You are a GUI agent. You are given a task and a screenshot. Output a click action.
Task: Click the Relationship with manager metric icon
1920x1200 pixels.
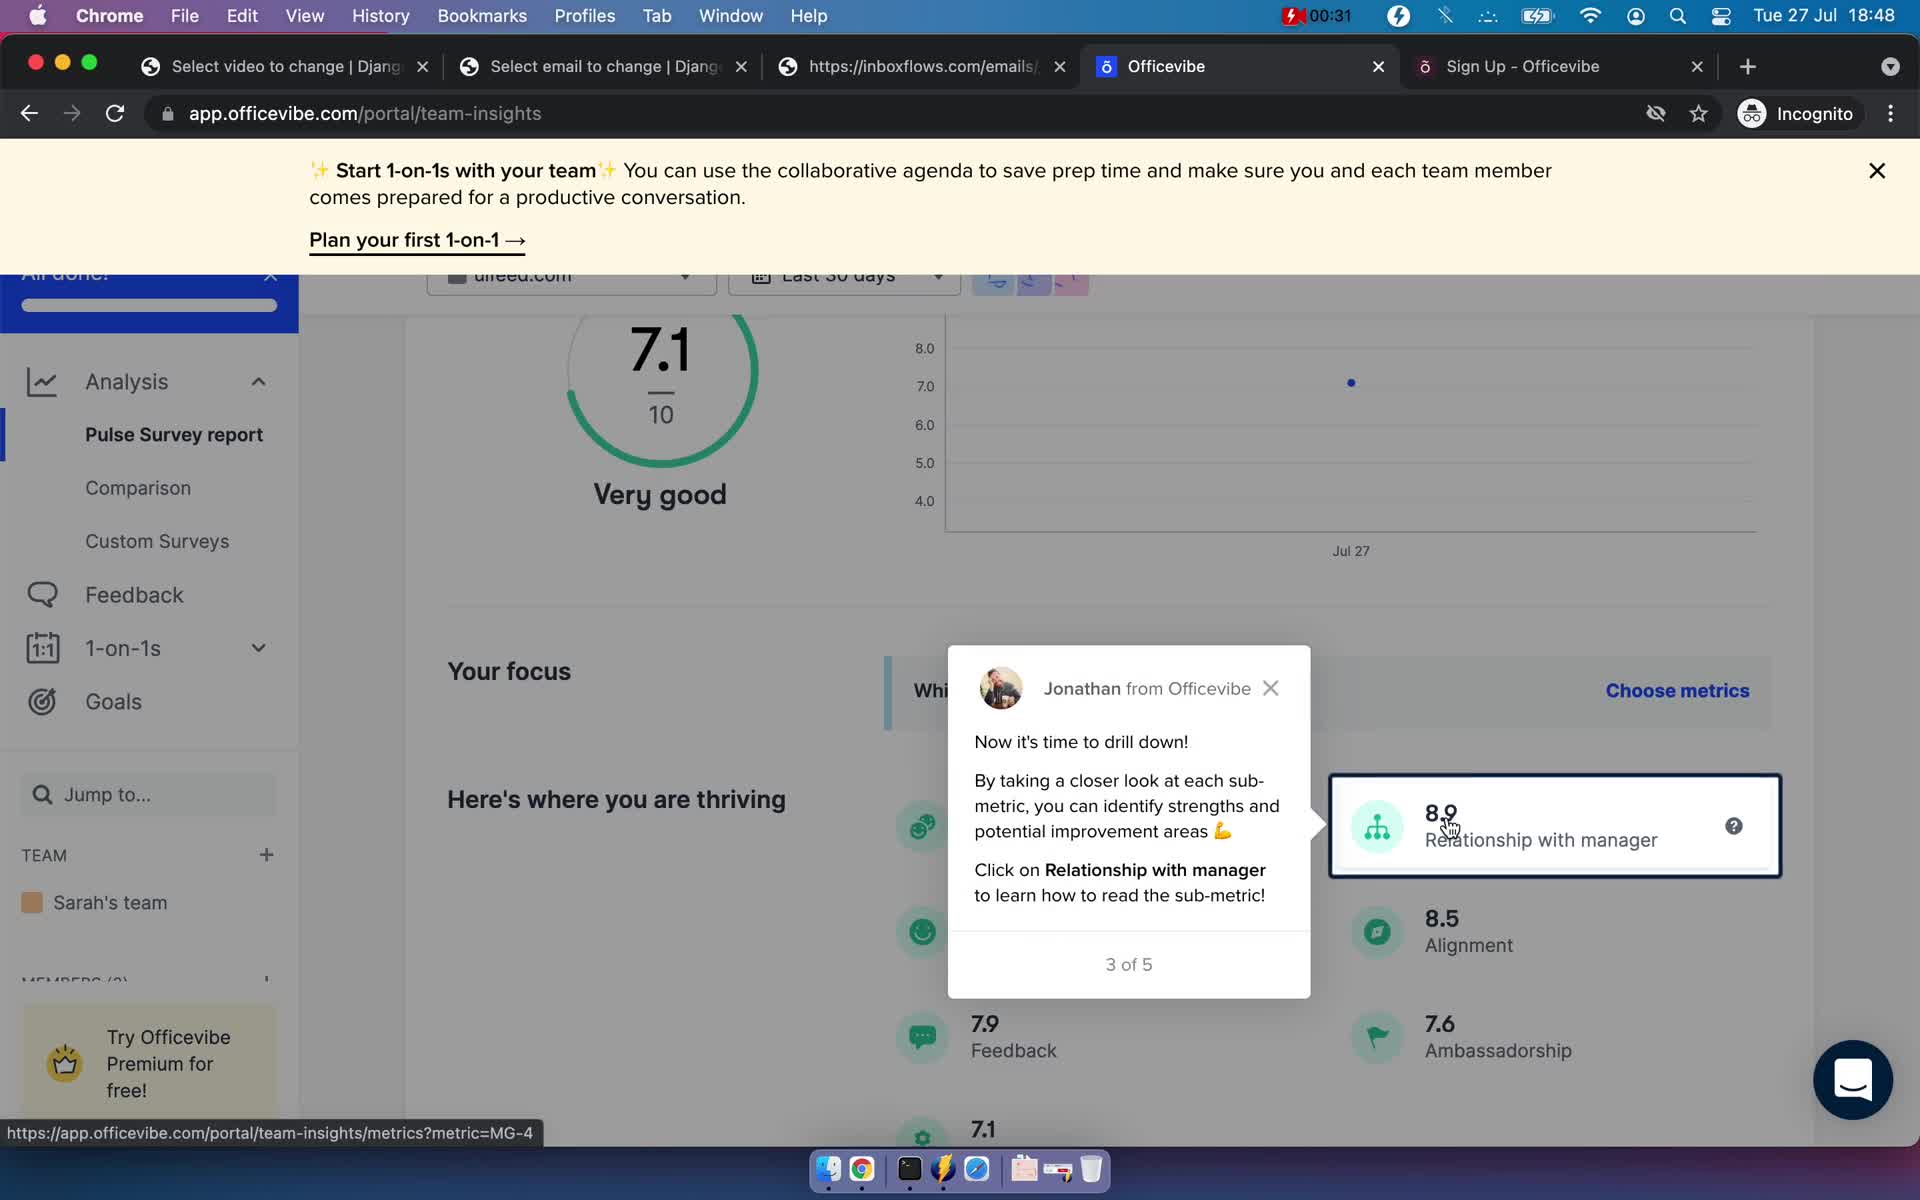click(1377, 825)
